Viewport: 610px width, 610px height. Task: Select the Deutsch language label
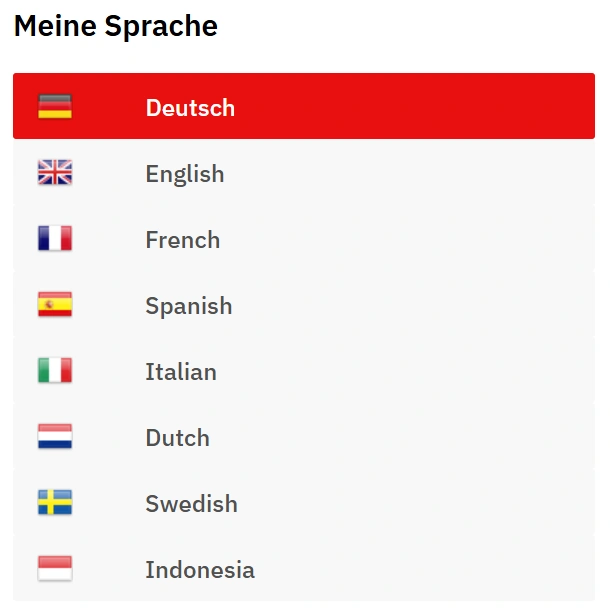tap(190, 107)
